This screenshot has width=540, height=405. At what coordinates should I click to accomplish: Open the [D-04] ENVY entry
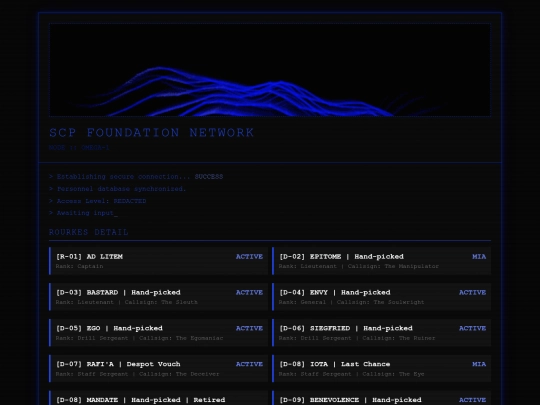(382, 297)
